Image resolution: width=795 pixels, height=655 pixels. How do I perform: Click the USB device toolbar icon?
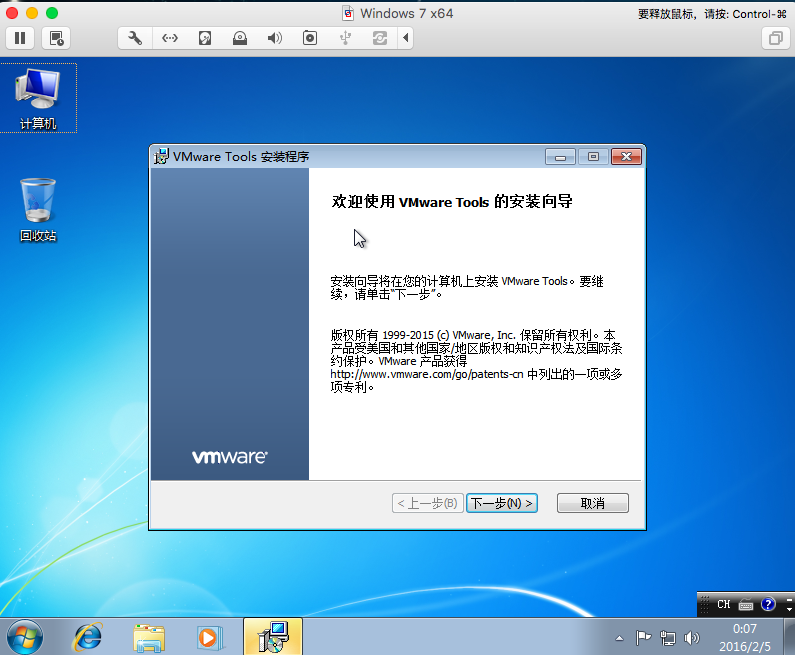point(345,38)
